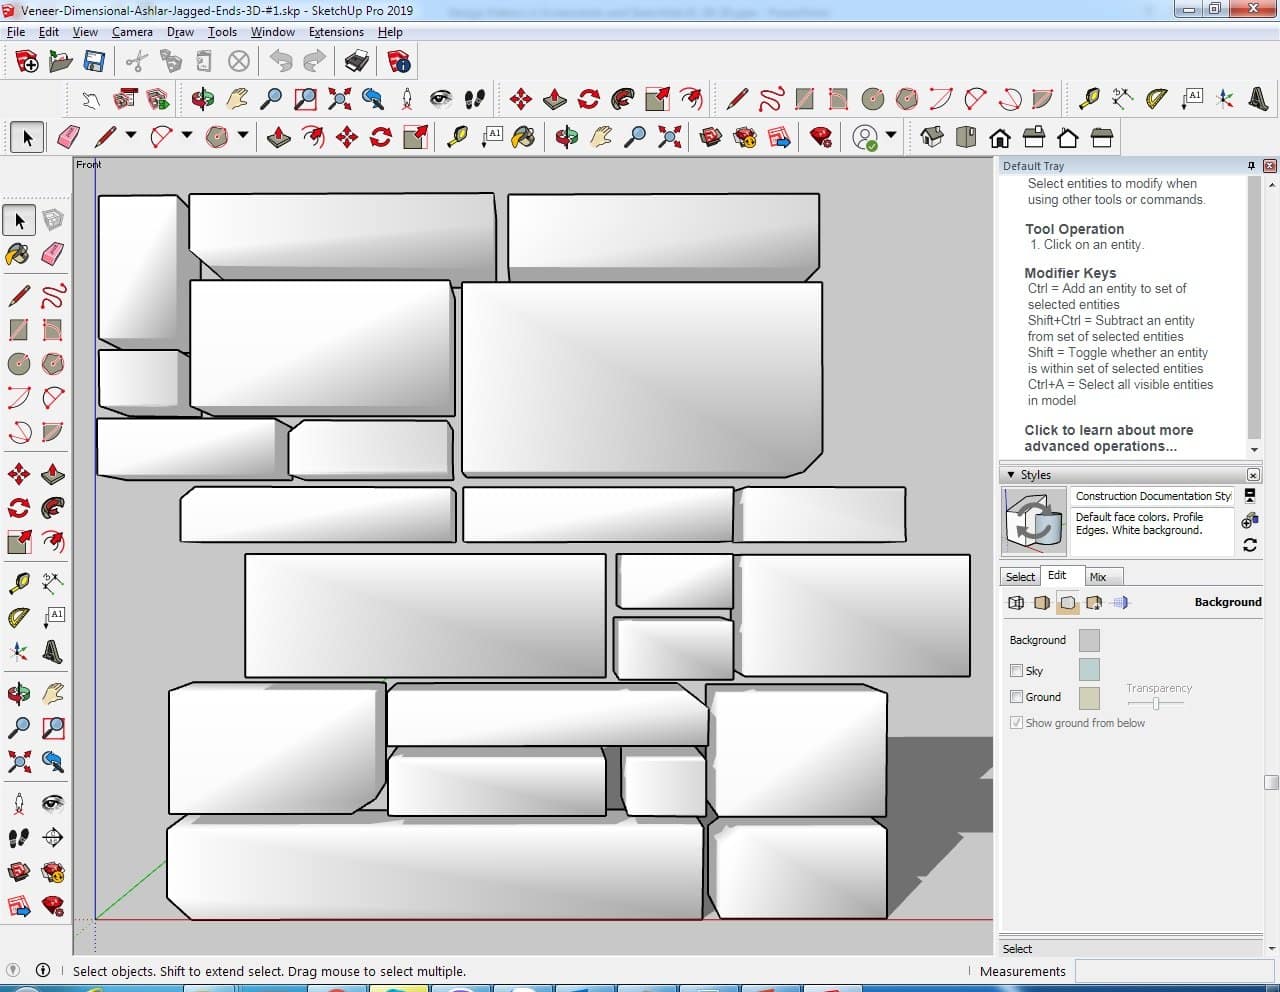This screenshot has height=992, width=1280.
Task: Expand the account sign-in dropdown arrow
Action: (x=891, y=136)
